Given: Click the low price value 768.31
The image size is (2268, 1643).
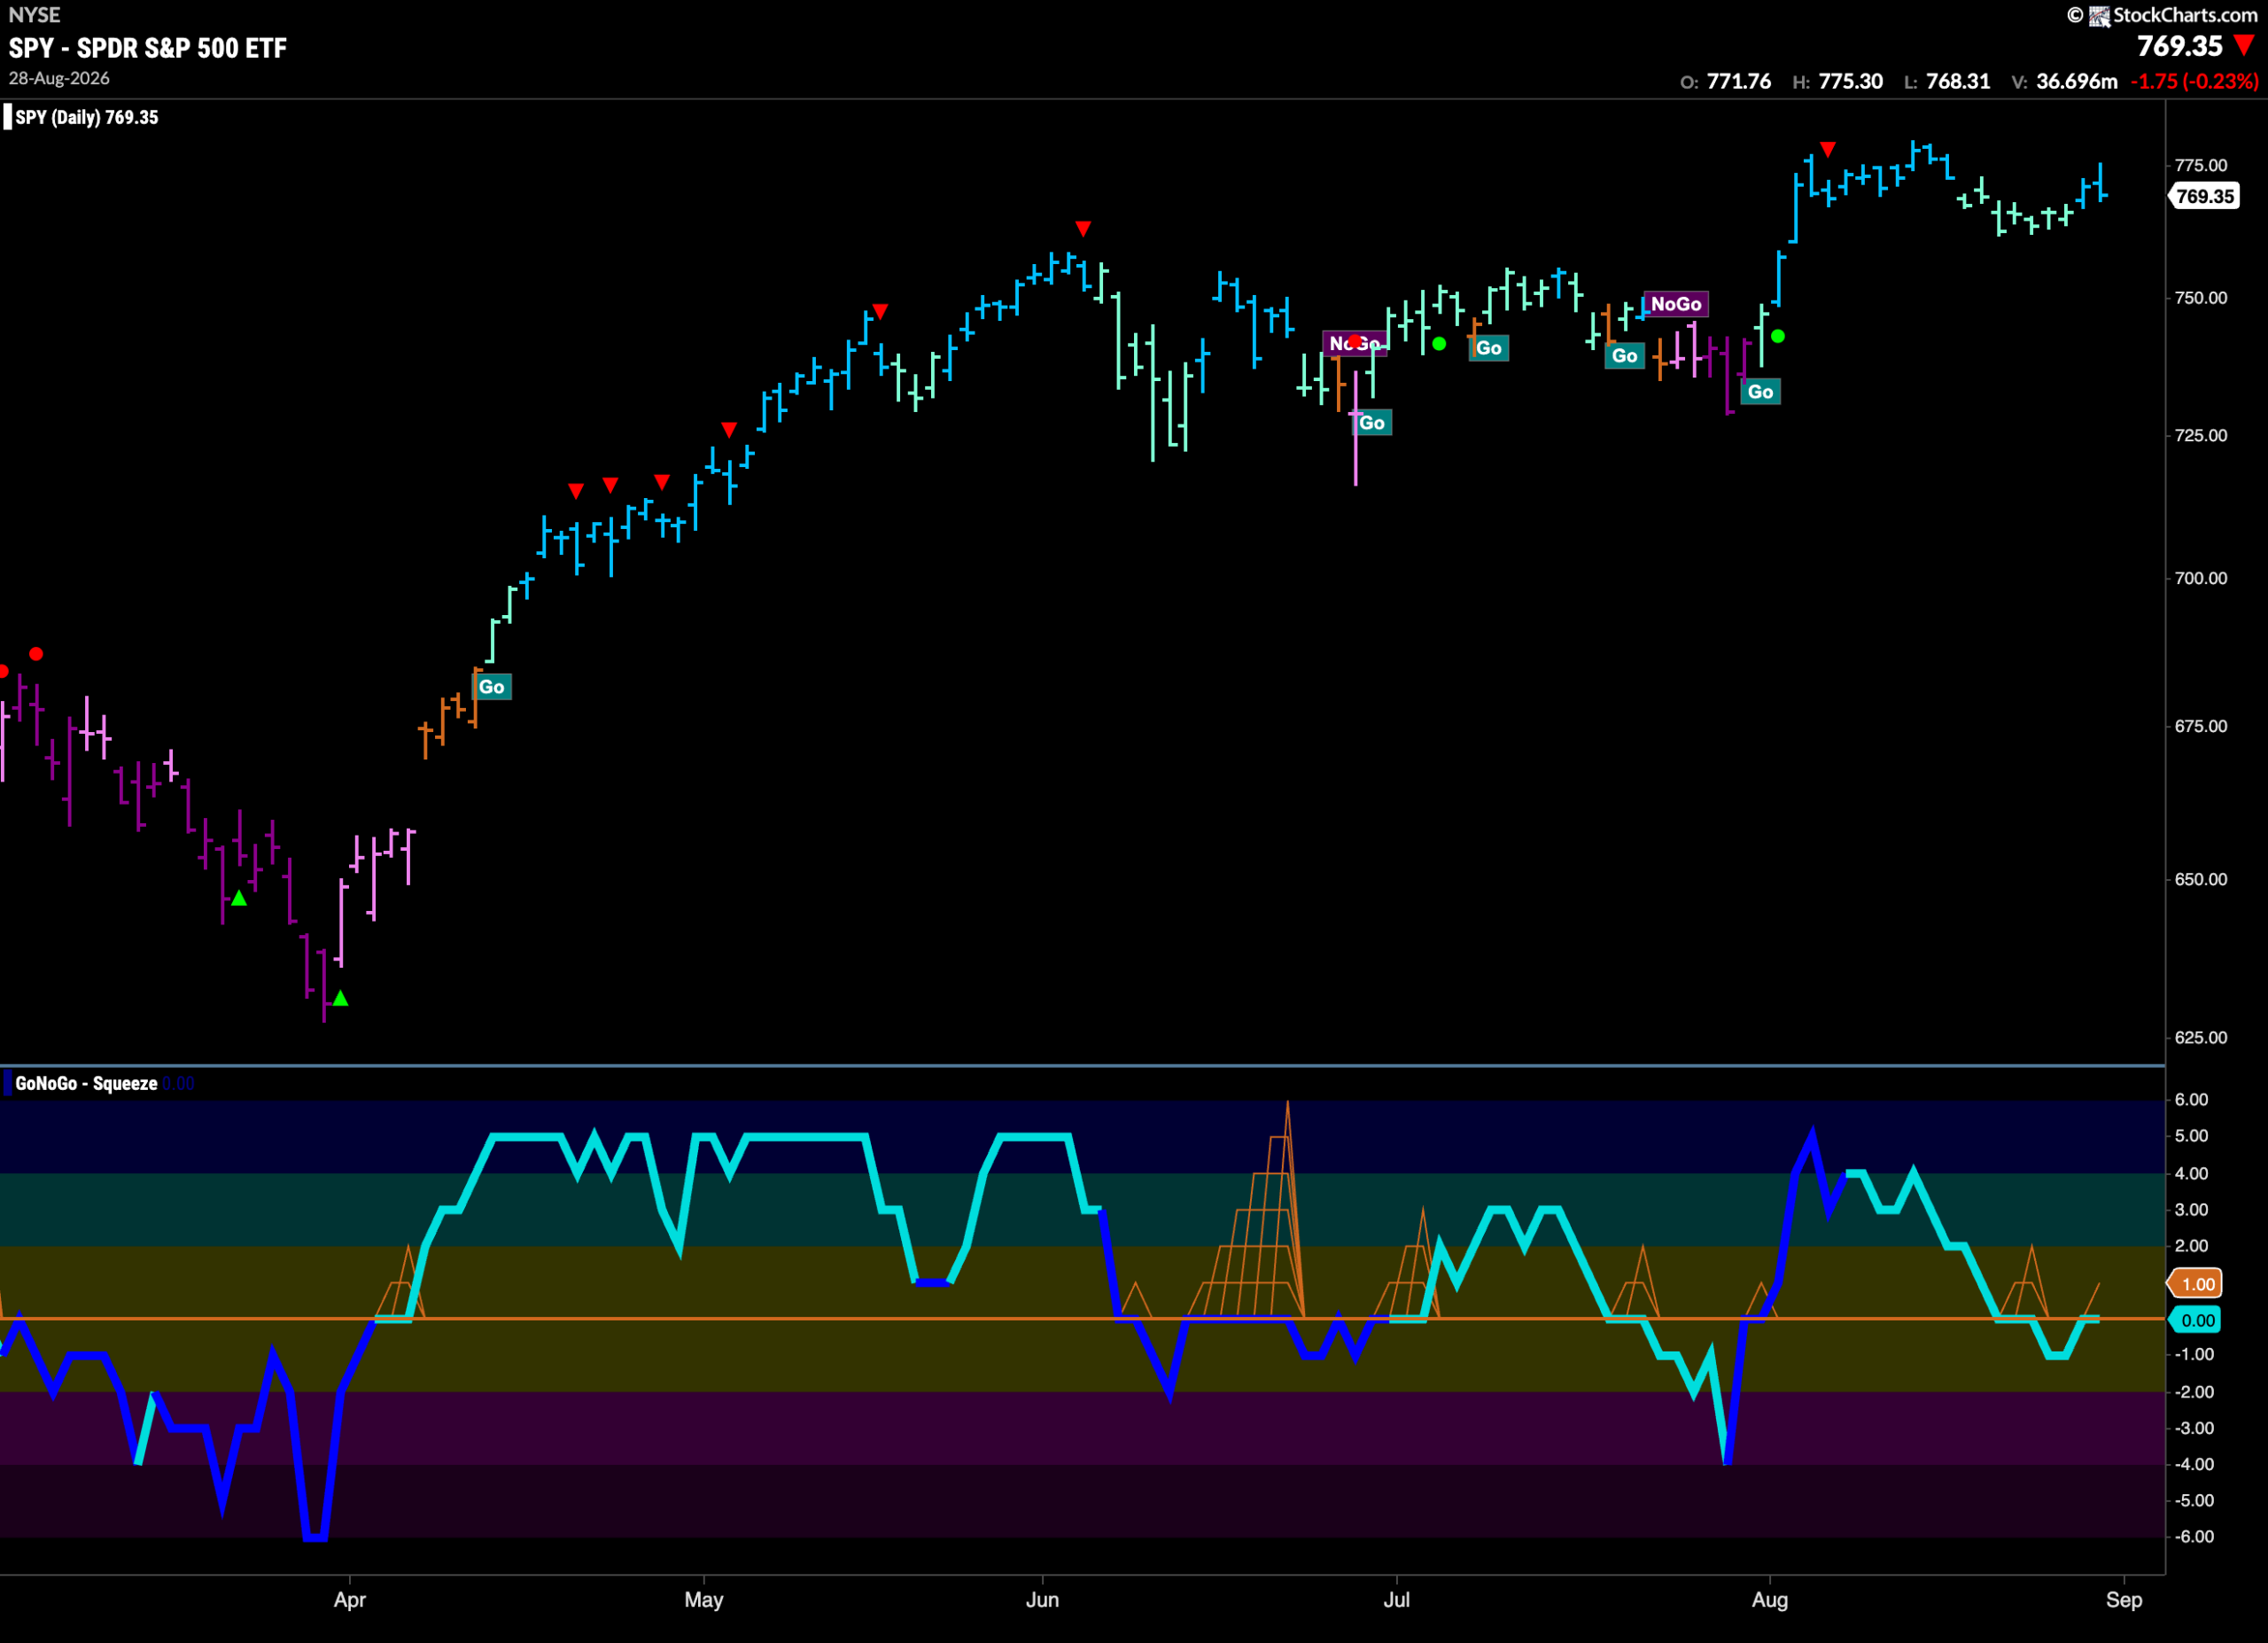Looking at the screenshot, I should (x=1958, y=82).
